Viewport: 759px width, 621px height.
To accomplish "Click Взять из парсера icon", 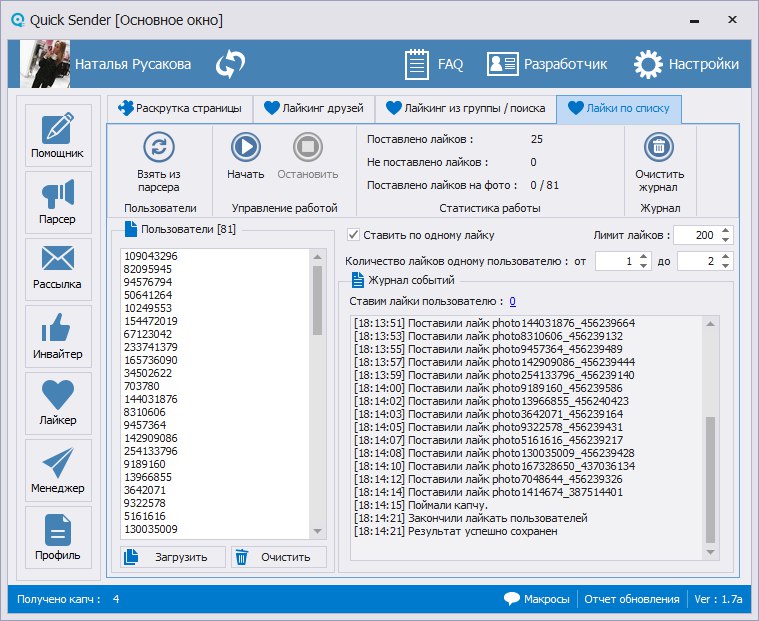I will [x=158, y=147].
